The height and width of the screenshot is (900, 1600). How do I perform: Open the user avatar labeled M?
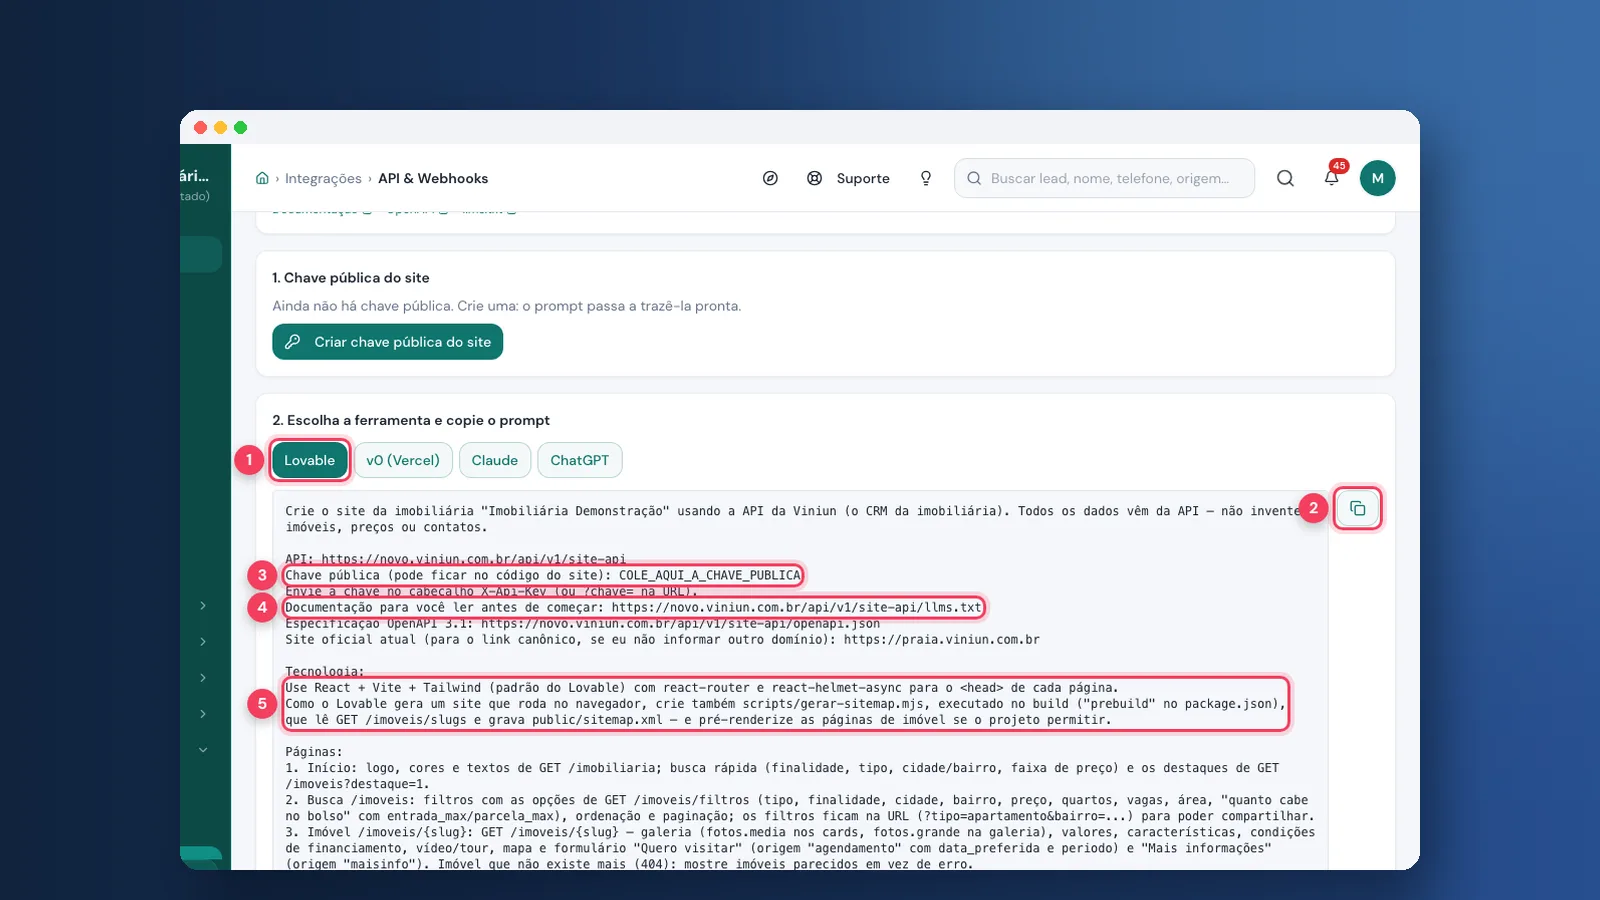click(1377, 178)
